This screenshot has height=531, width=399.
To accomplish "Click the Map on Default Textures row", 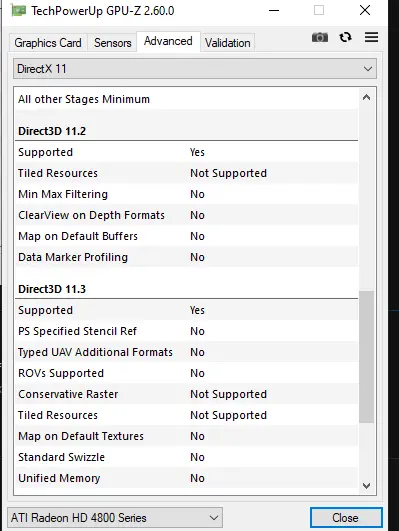I will coord(186,436).
